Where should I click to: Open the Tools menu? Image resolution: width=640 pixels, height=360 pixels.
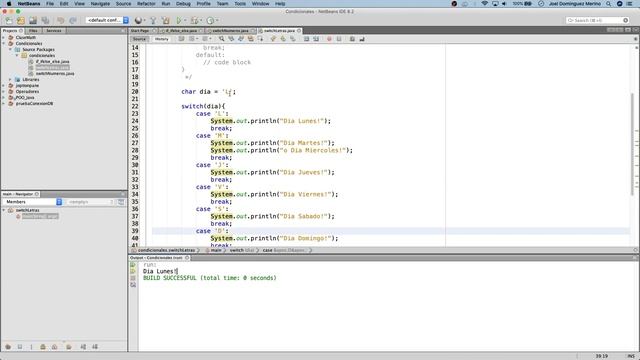click(x=240, y=4)
